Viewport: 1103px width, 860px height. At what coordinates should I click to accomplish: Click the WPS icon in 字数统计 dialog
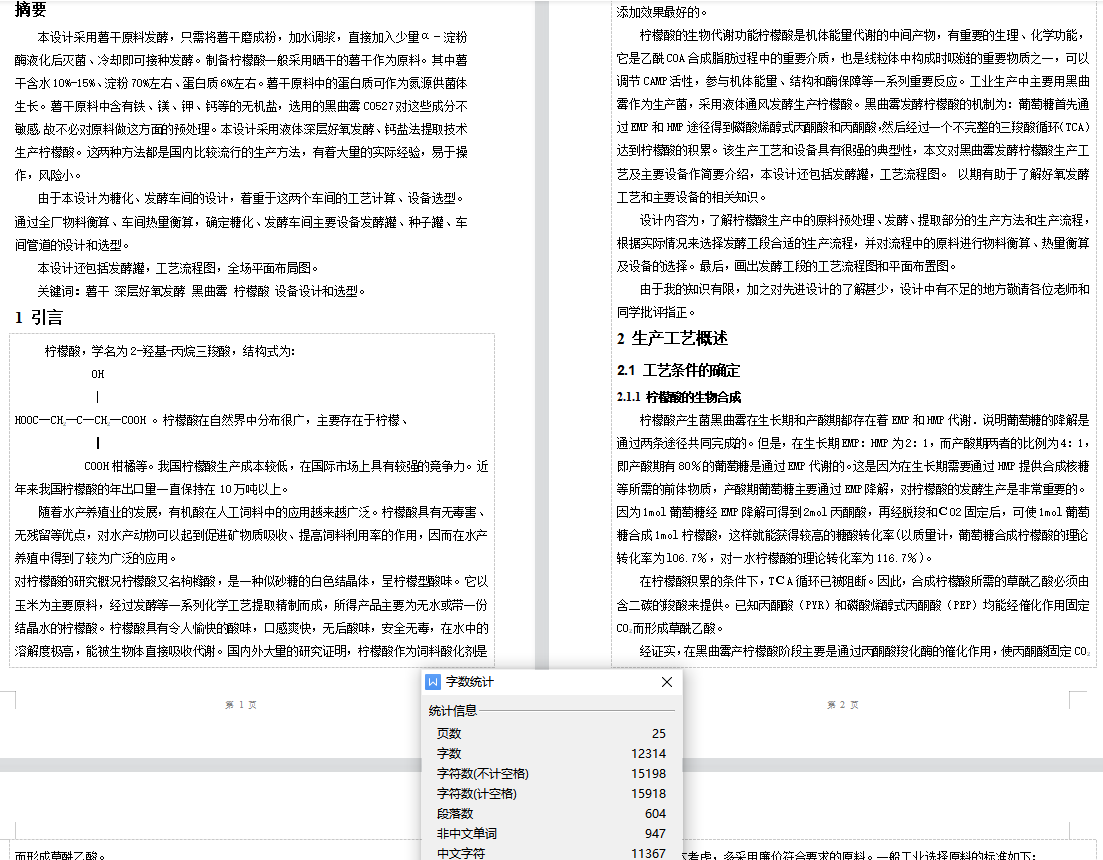pyautogui.click(x=433, y=682)
